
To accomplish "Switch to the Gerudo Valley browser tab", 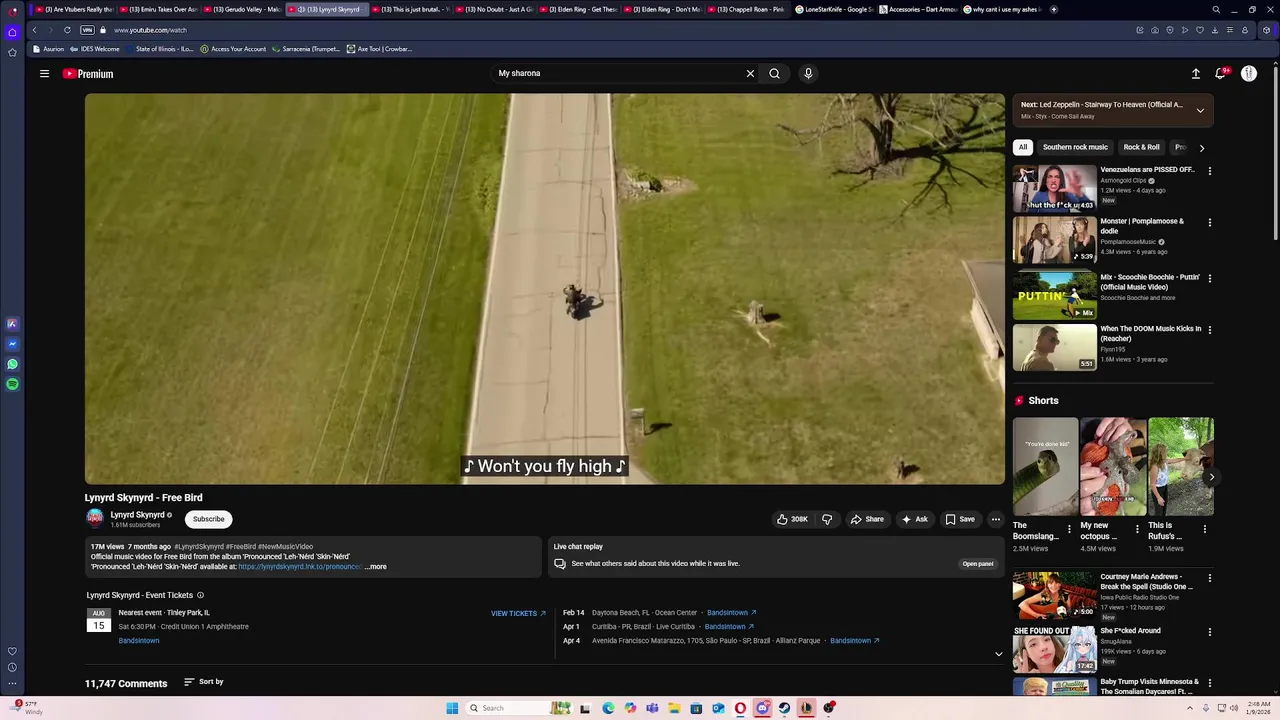I will click(x=244, y=9).
